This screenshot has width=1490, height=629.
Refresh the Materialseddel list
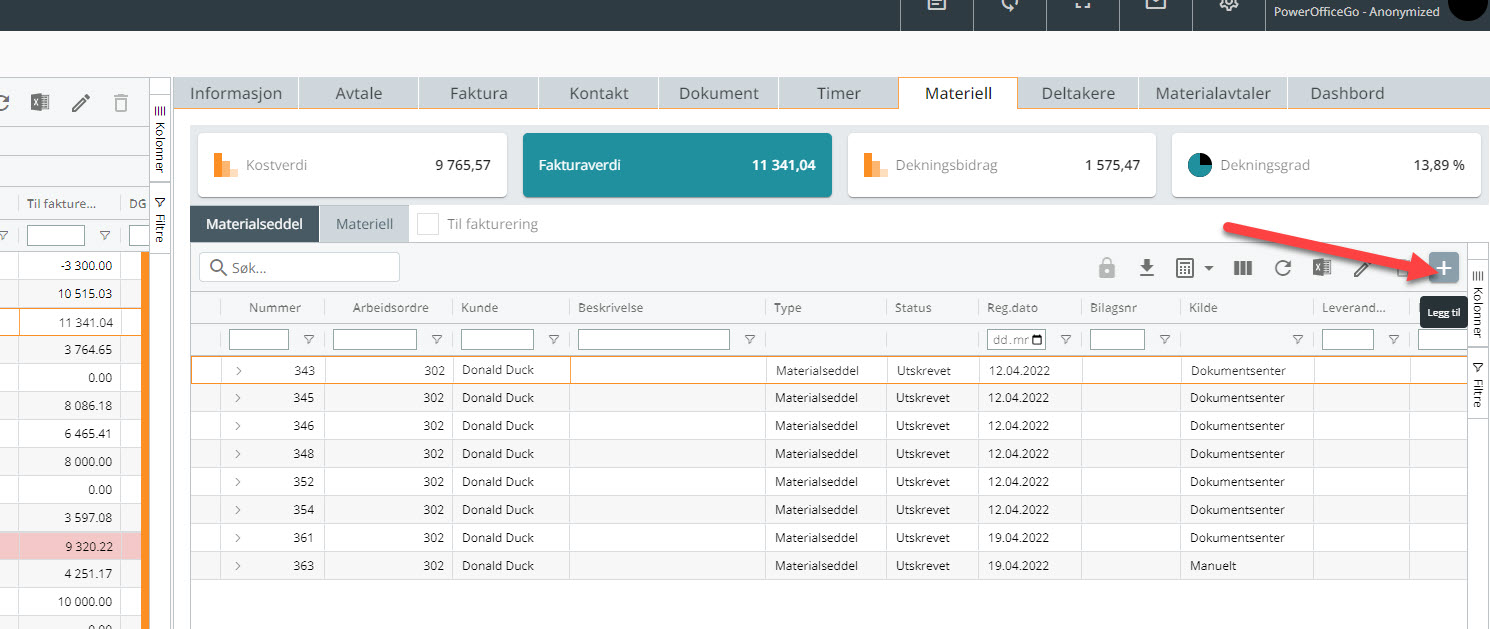tap(1282, 268)
